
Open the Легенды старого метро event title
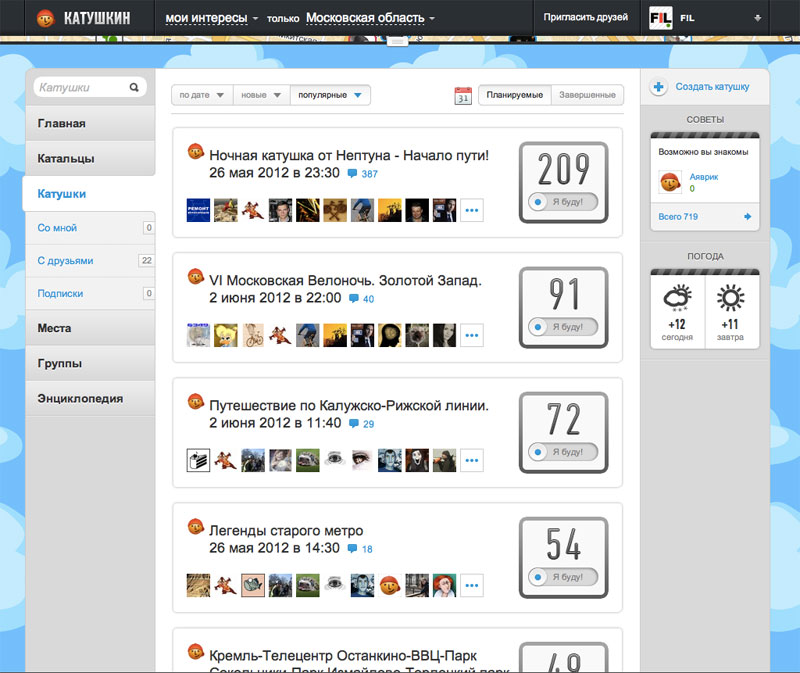[286, 530]
